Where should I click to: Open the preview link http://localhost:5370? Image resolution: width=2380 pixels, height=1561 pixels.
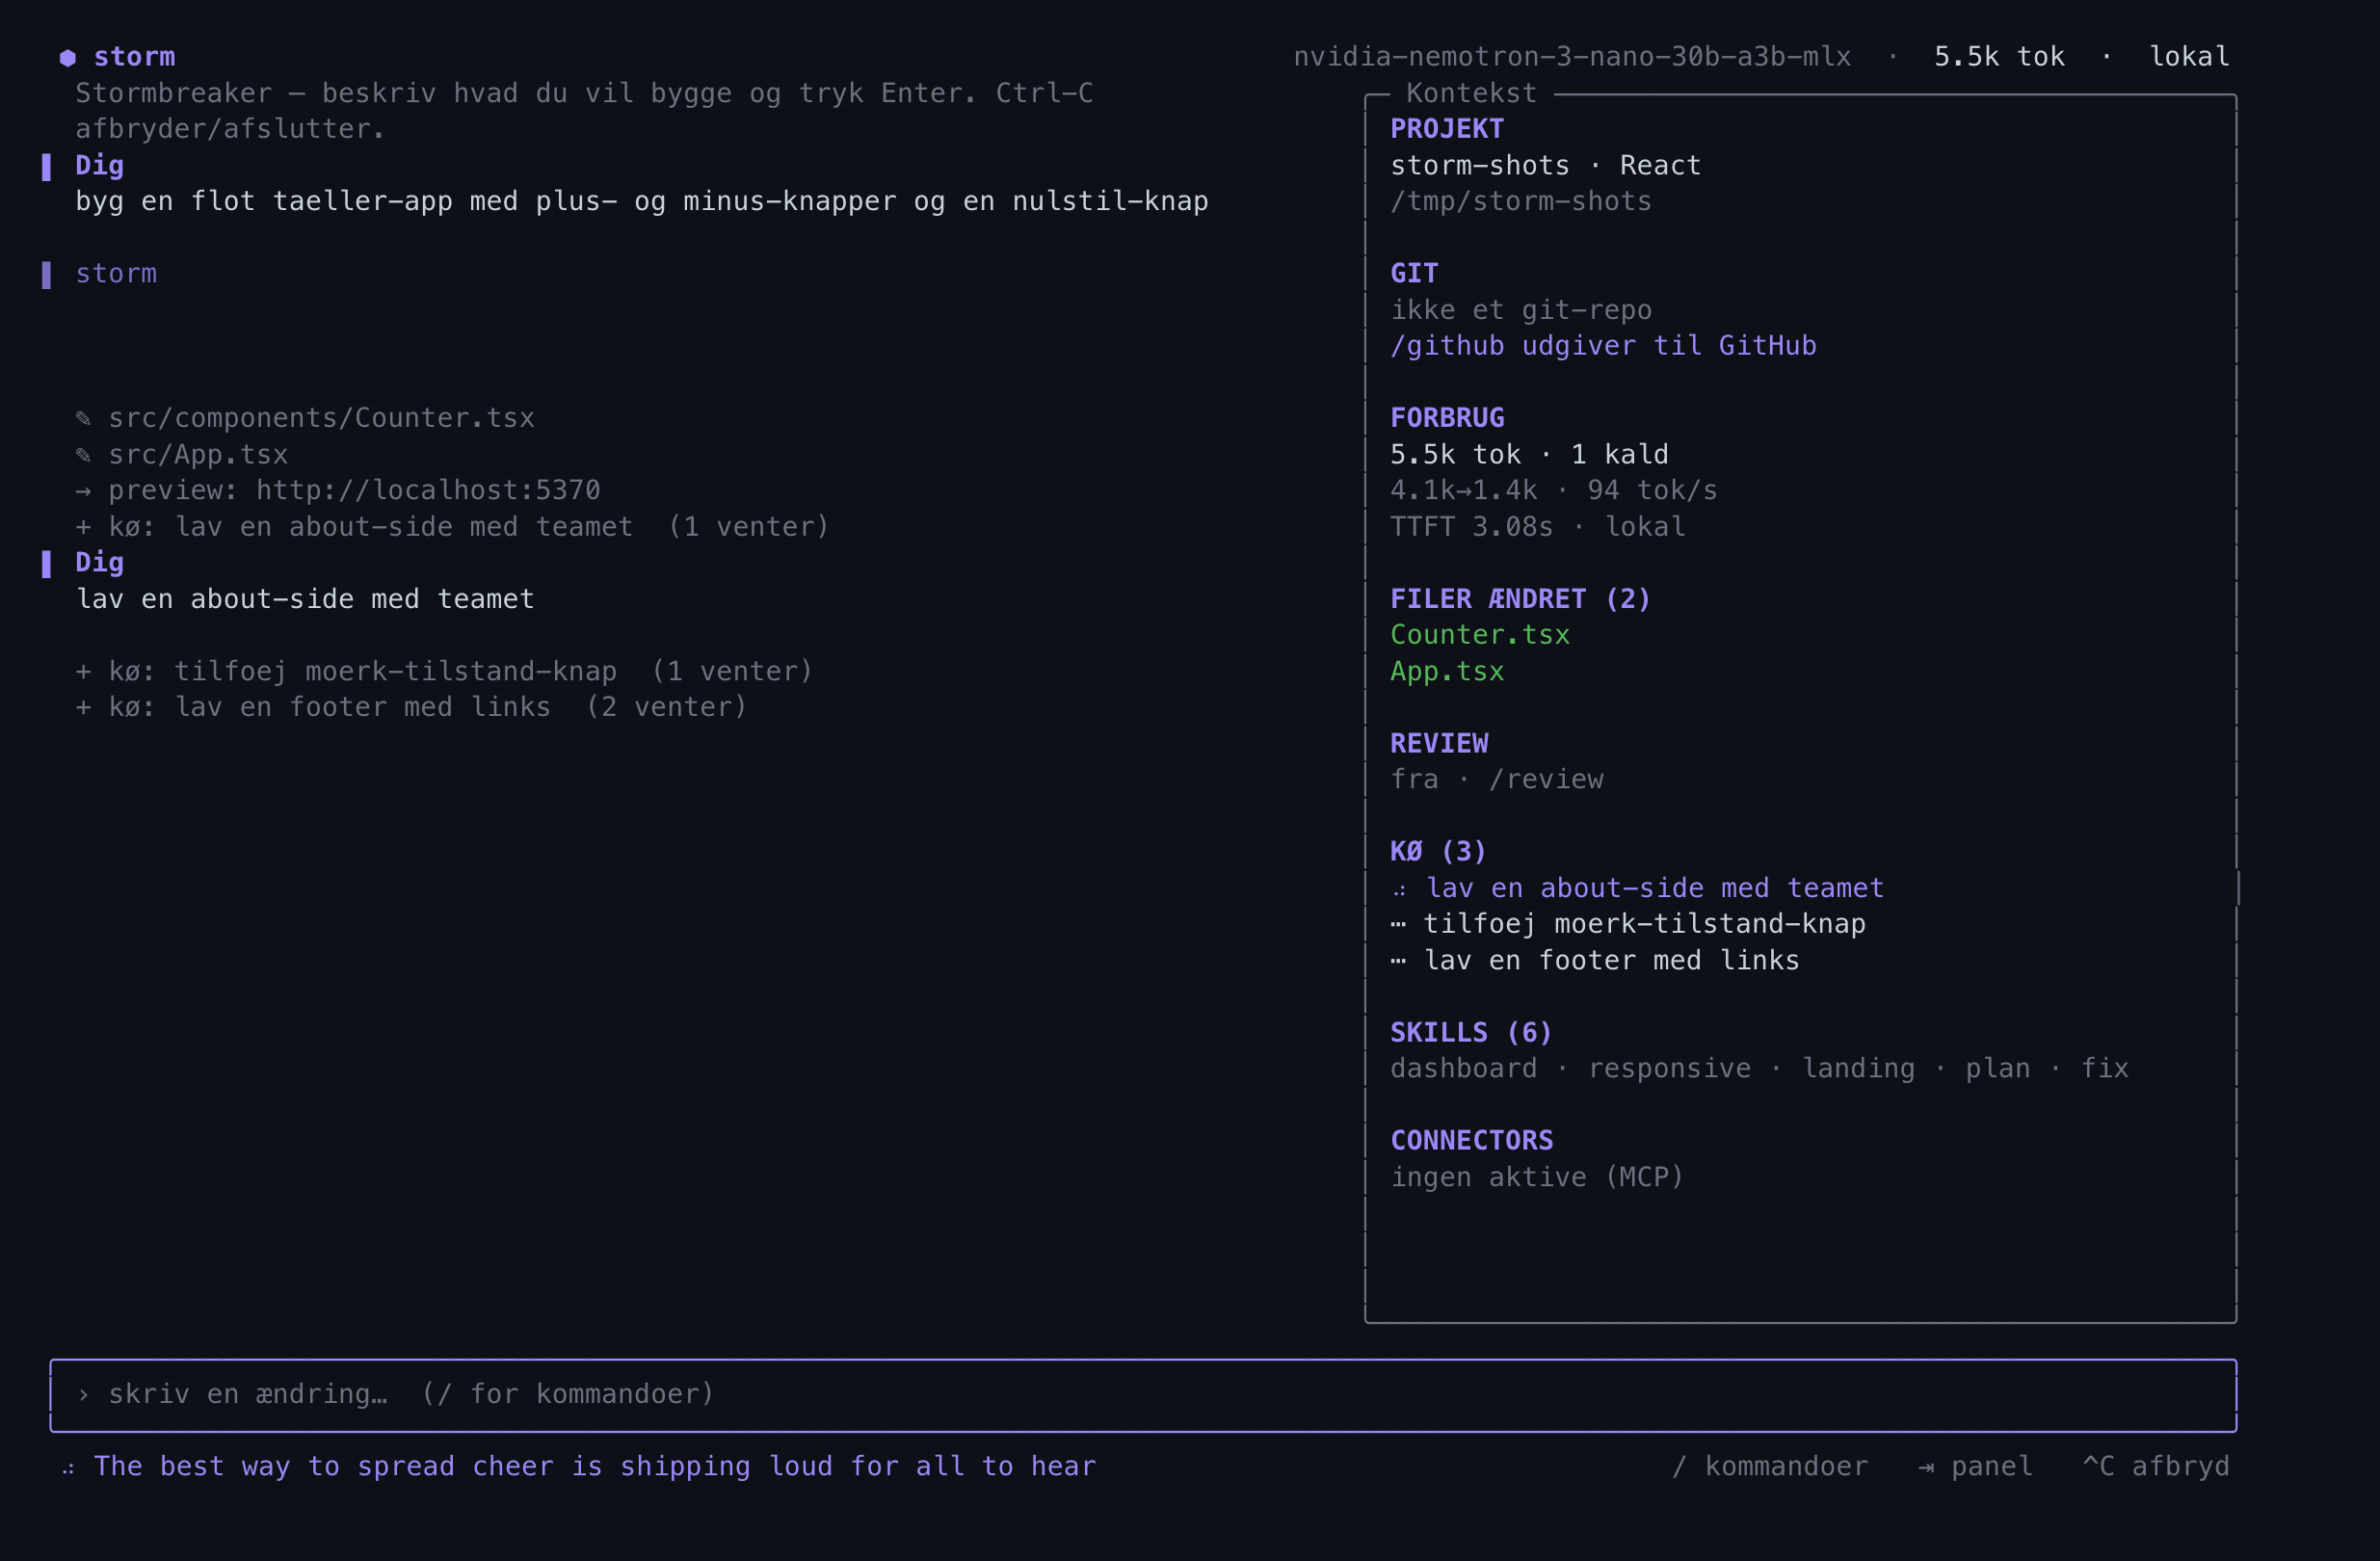[x=428, y=490]
